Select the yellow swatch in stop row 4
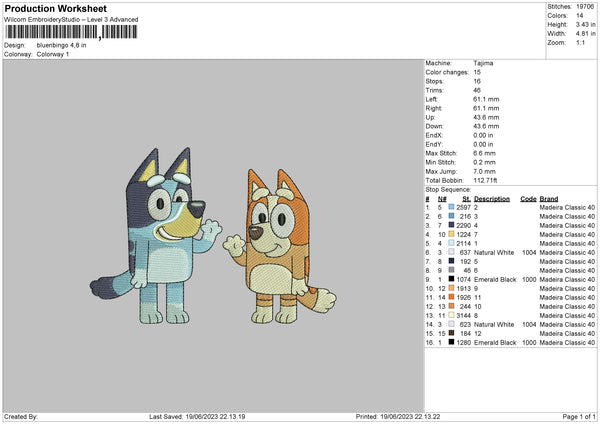This screenshot has height=424, width=600. point(451,234)
